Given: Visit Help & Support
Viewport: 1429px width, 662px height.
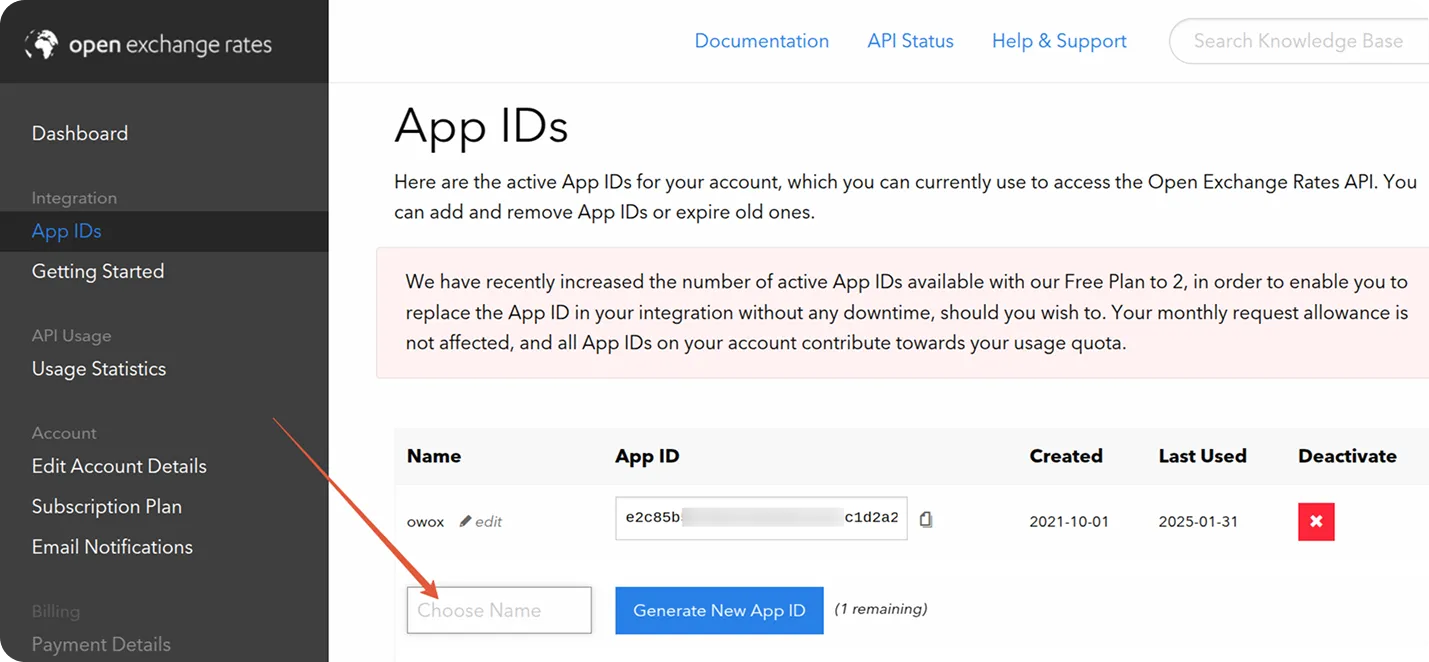Looking at the screenshot, I should point(1059,41).
